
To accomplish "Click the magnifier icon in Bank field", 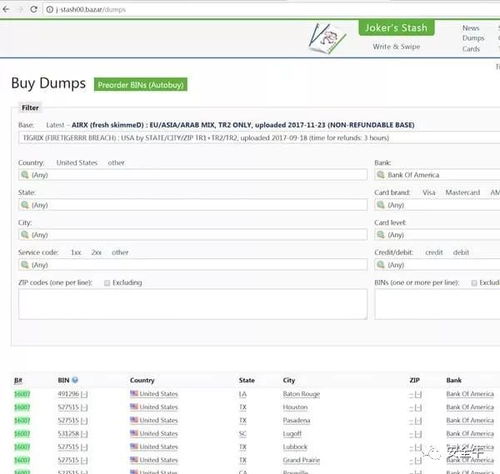I will (x=381, y=175).
